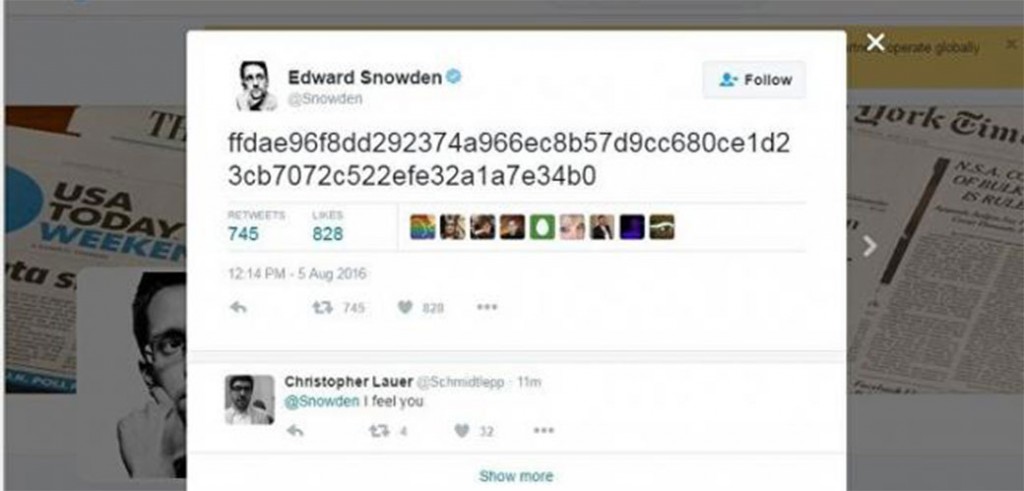1024x491 pixels.
Task: View the 828 likes list
Action: (x=327, y=233)
